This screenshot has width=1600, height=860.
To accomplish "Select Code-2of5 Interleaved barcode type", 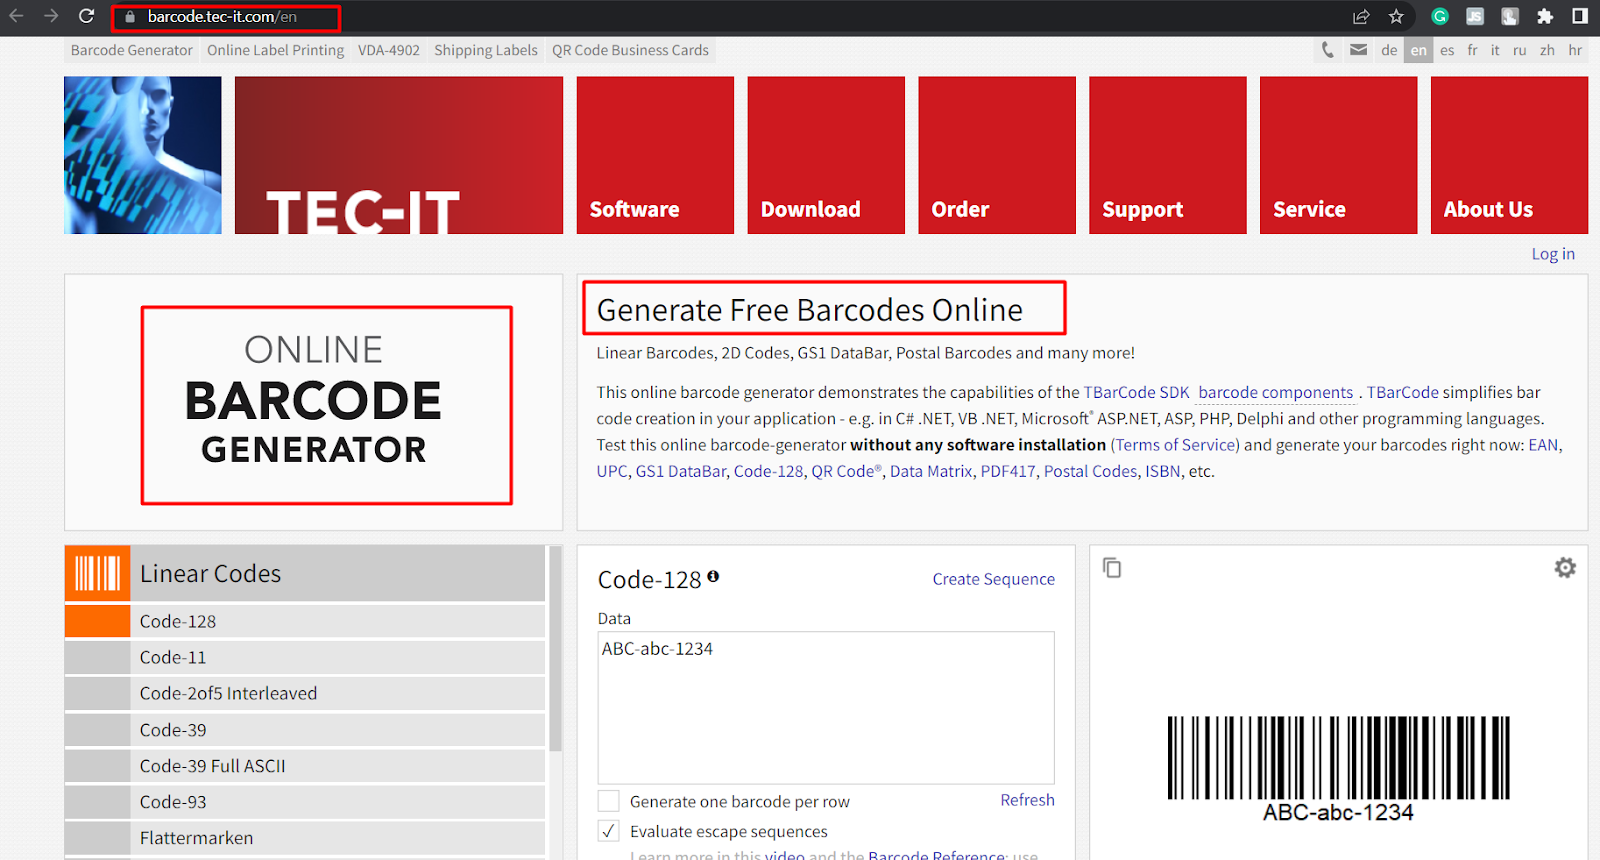I will coord(305,693).
